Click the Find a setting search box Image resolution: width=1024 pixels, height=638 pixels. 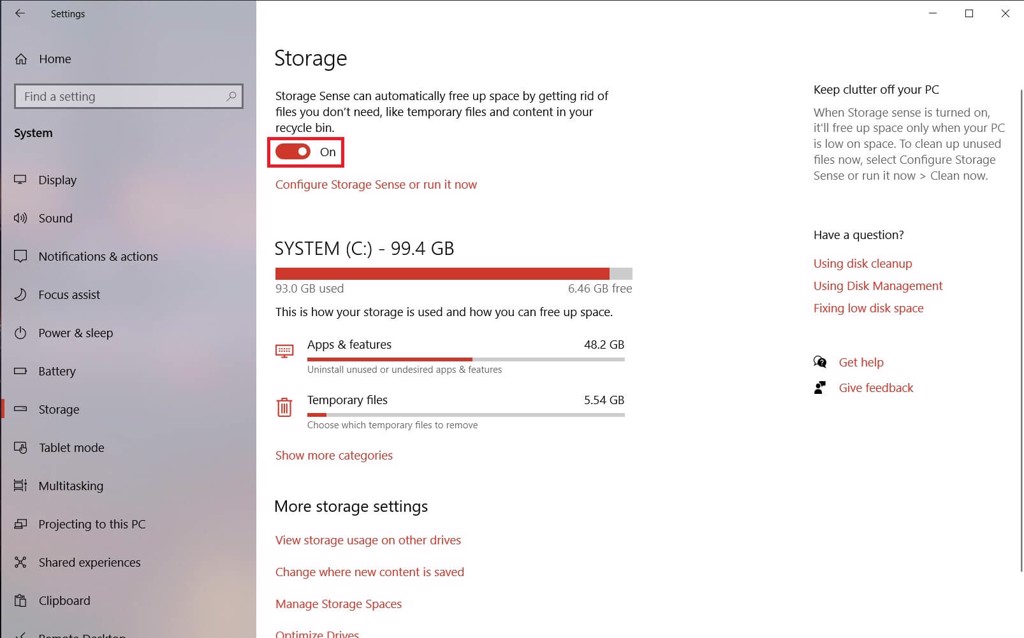tap(129, 96)
